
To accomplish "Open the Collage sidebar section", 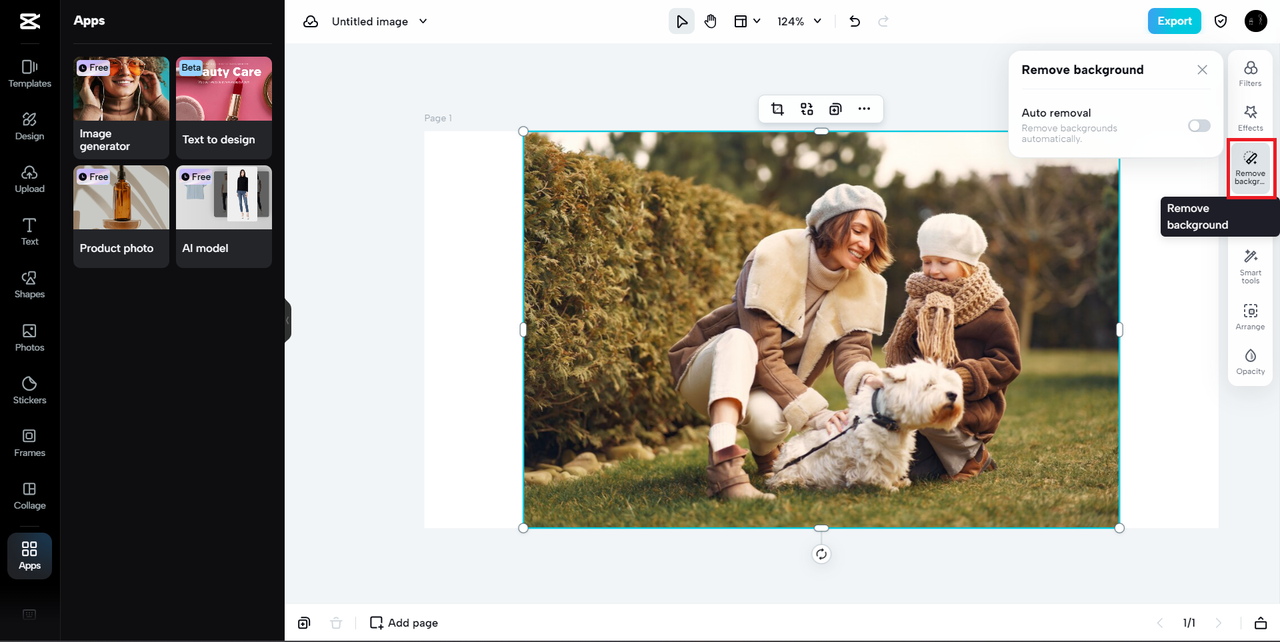I will point(30,496).
